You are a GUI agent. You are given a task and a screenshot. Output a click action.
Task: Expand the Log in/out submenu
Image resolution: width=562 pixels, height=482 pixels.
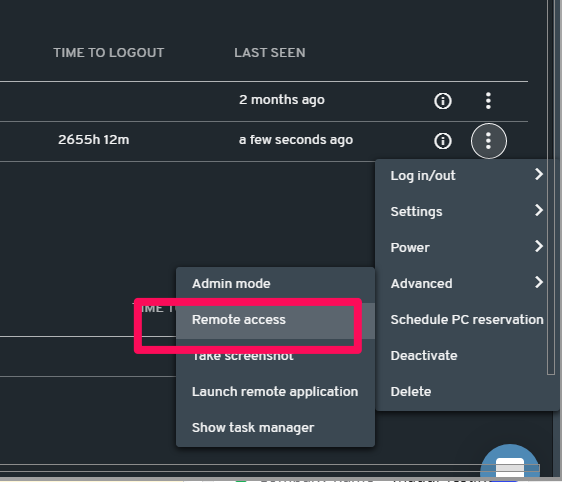tap(467, 176)
